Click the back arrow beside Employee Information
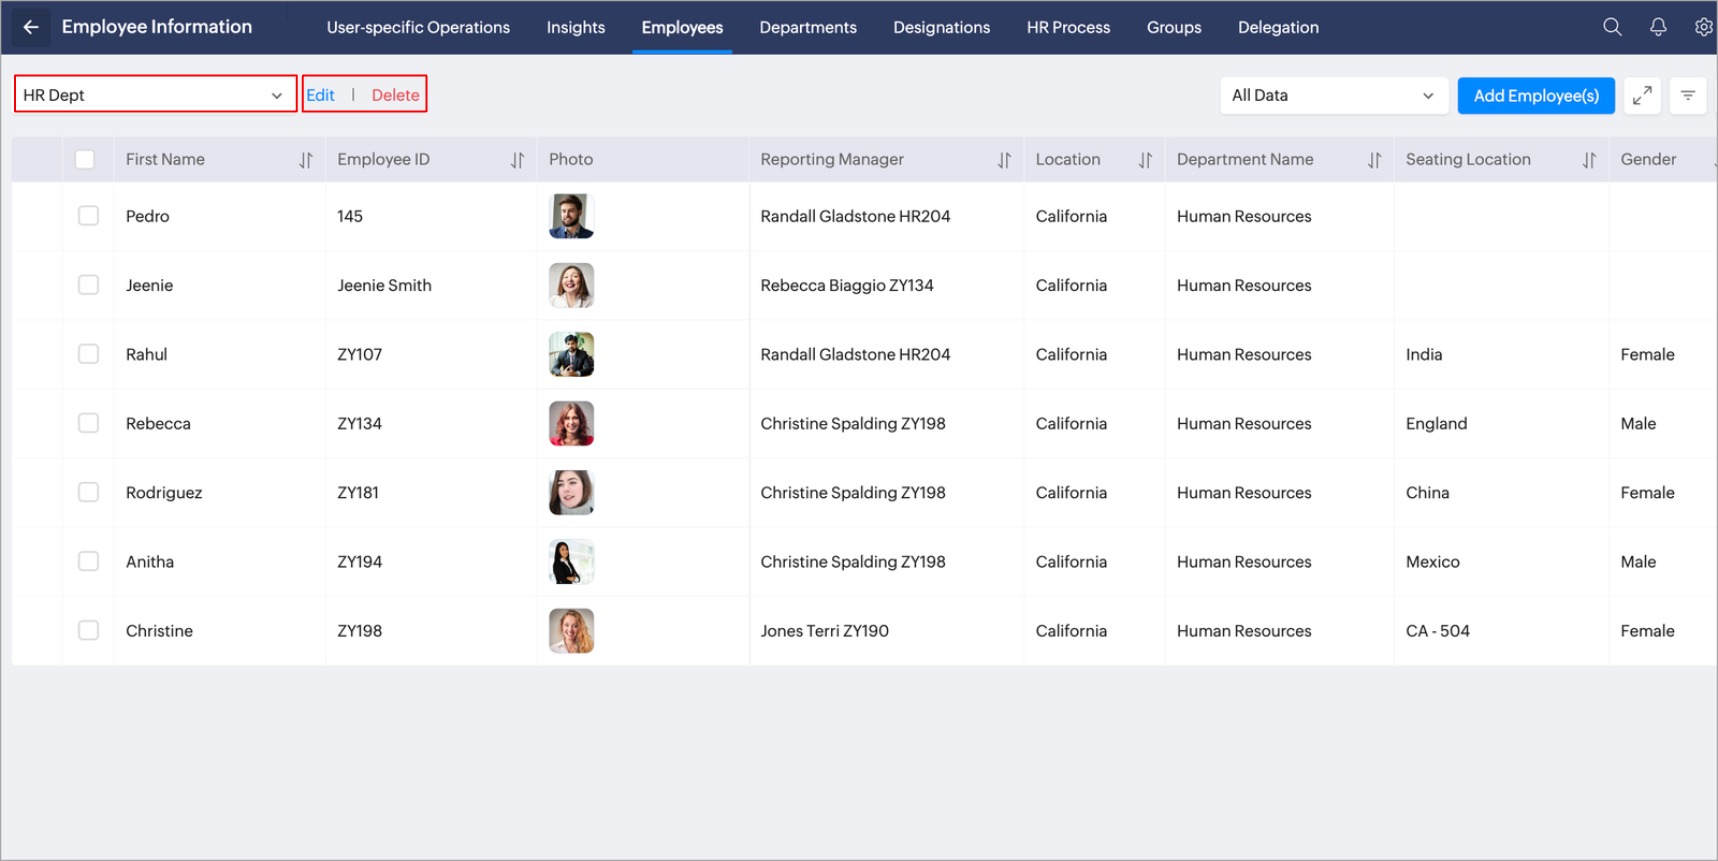1718x861 pixels. [x=31, y=27]
